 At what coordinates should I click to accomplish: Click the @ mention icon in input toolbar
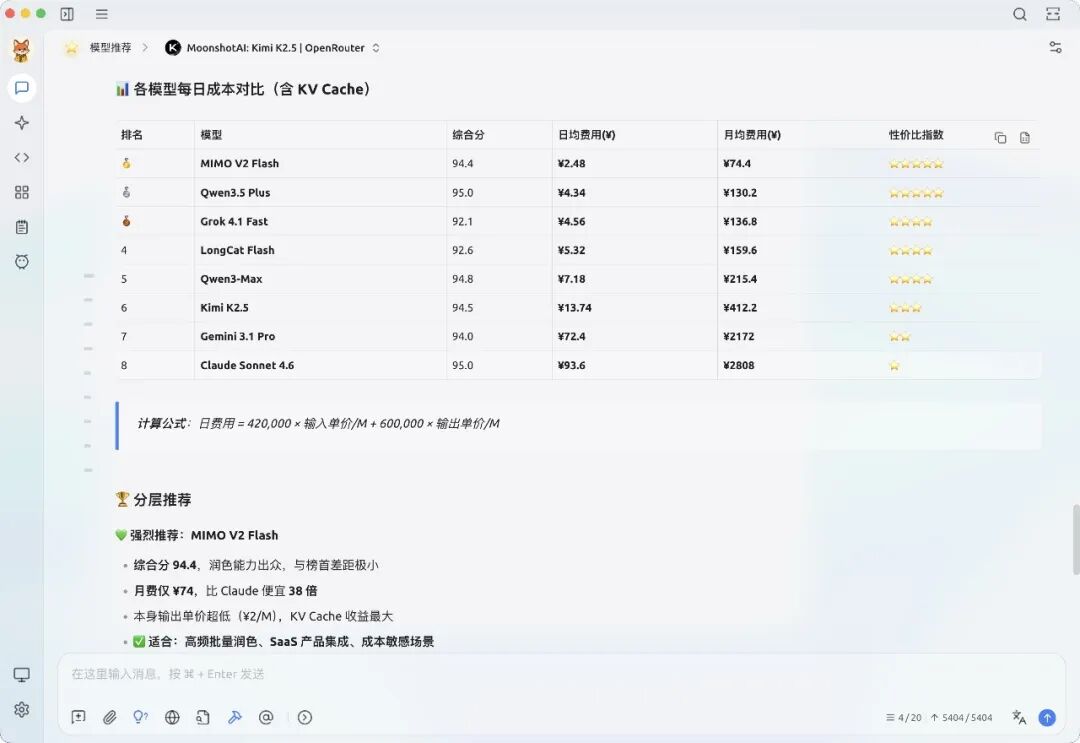[x=265, y=717]
